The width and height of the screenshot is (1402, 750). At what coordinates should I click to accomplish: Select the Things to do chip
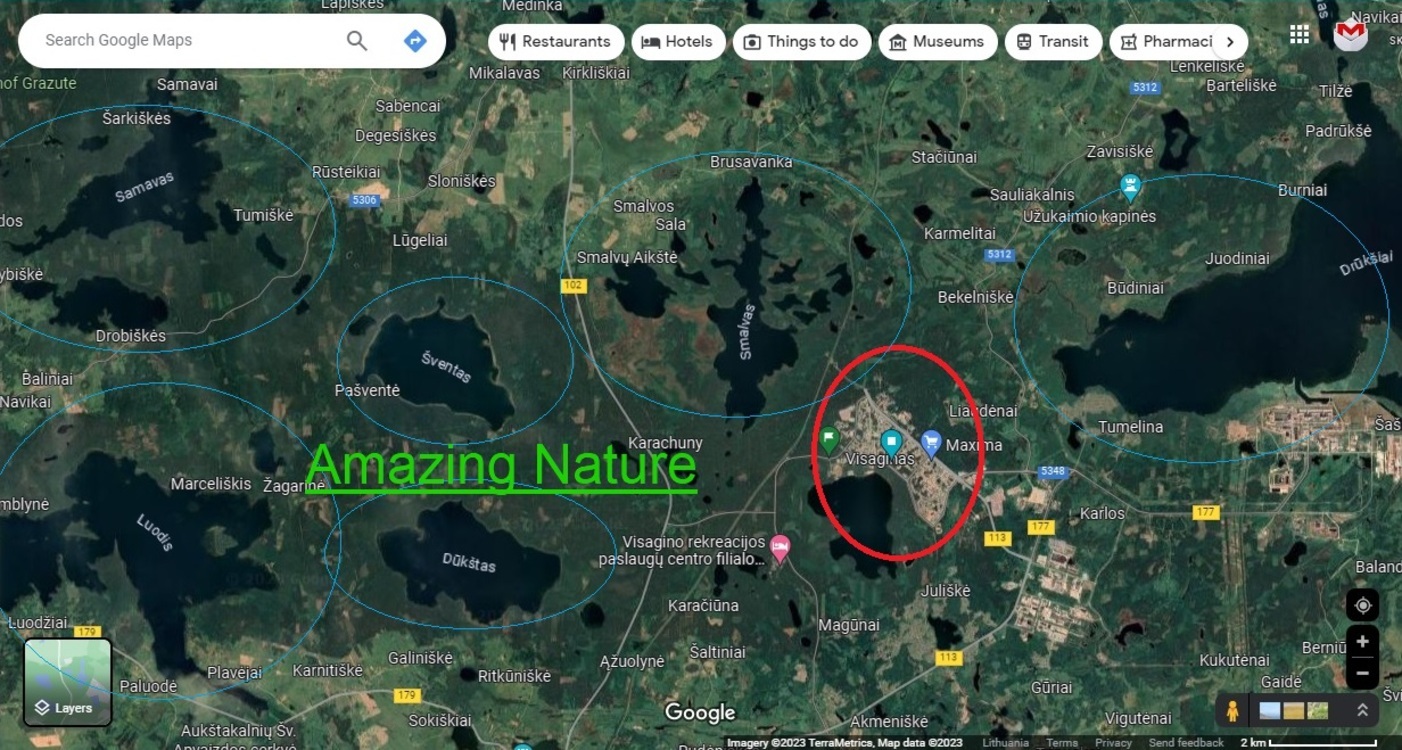click(x=802, y=42)
